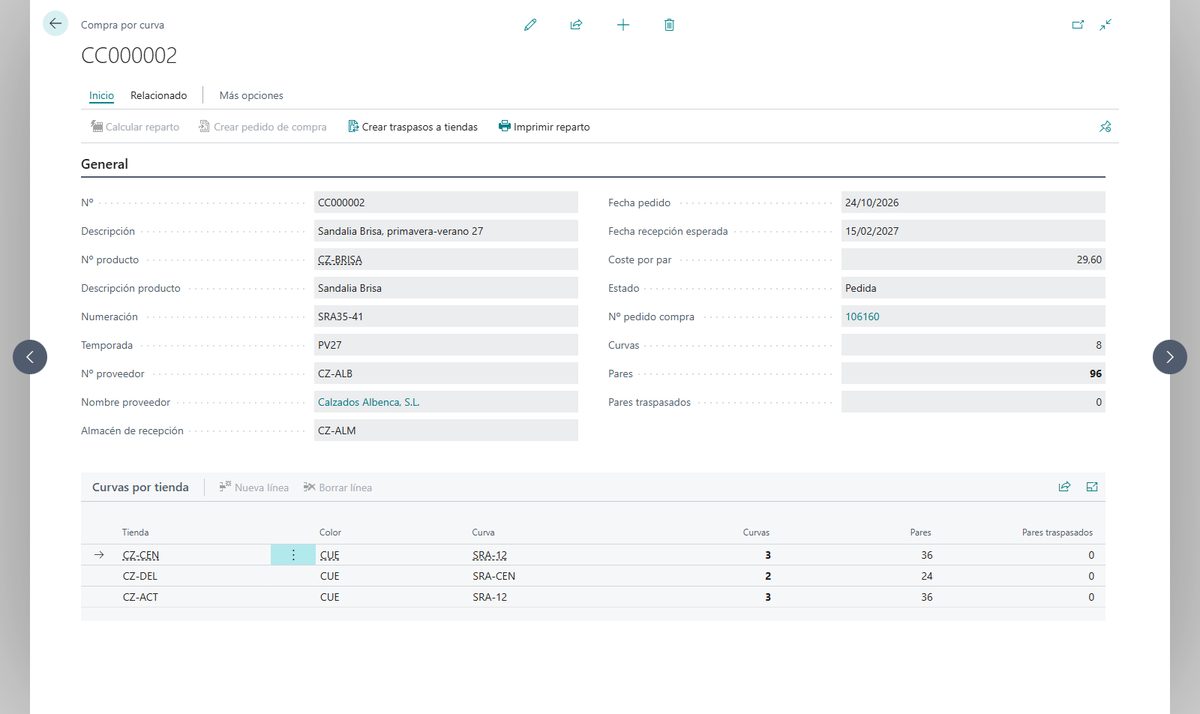Open supplier link Calzados Albenca, S.L.

pos(368,402)
